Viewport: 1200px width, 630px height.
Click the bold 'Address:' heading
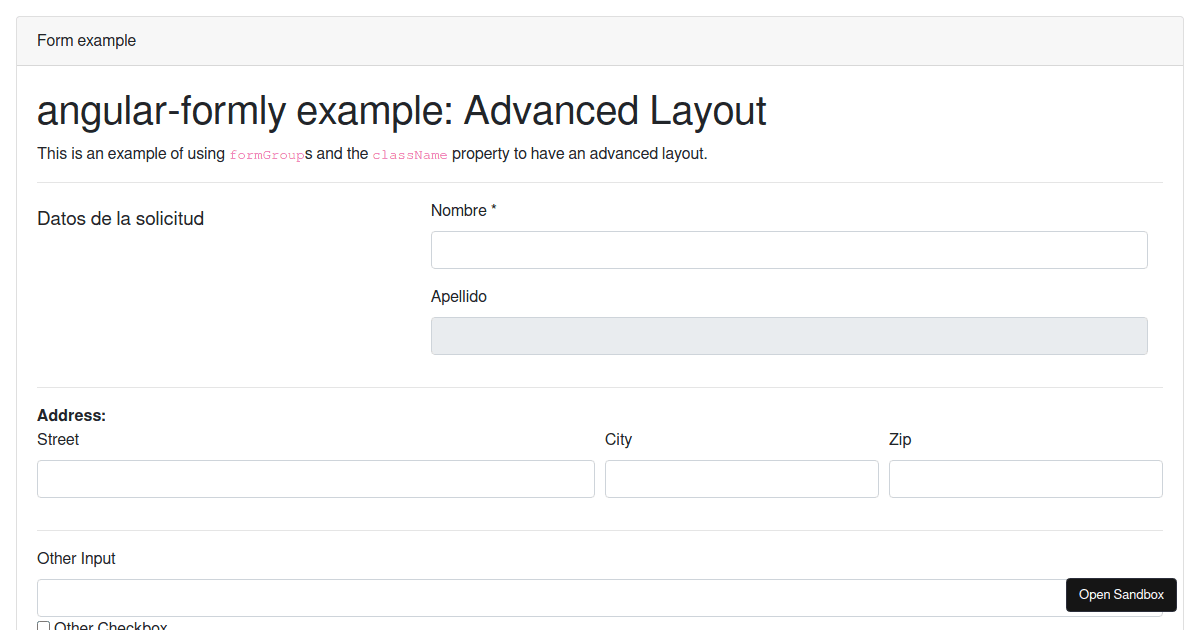(71, 416)
